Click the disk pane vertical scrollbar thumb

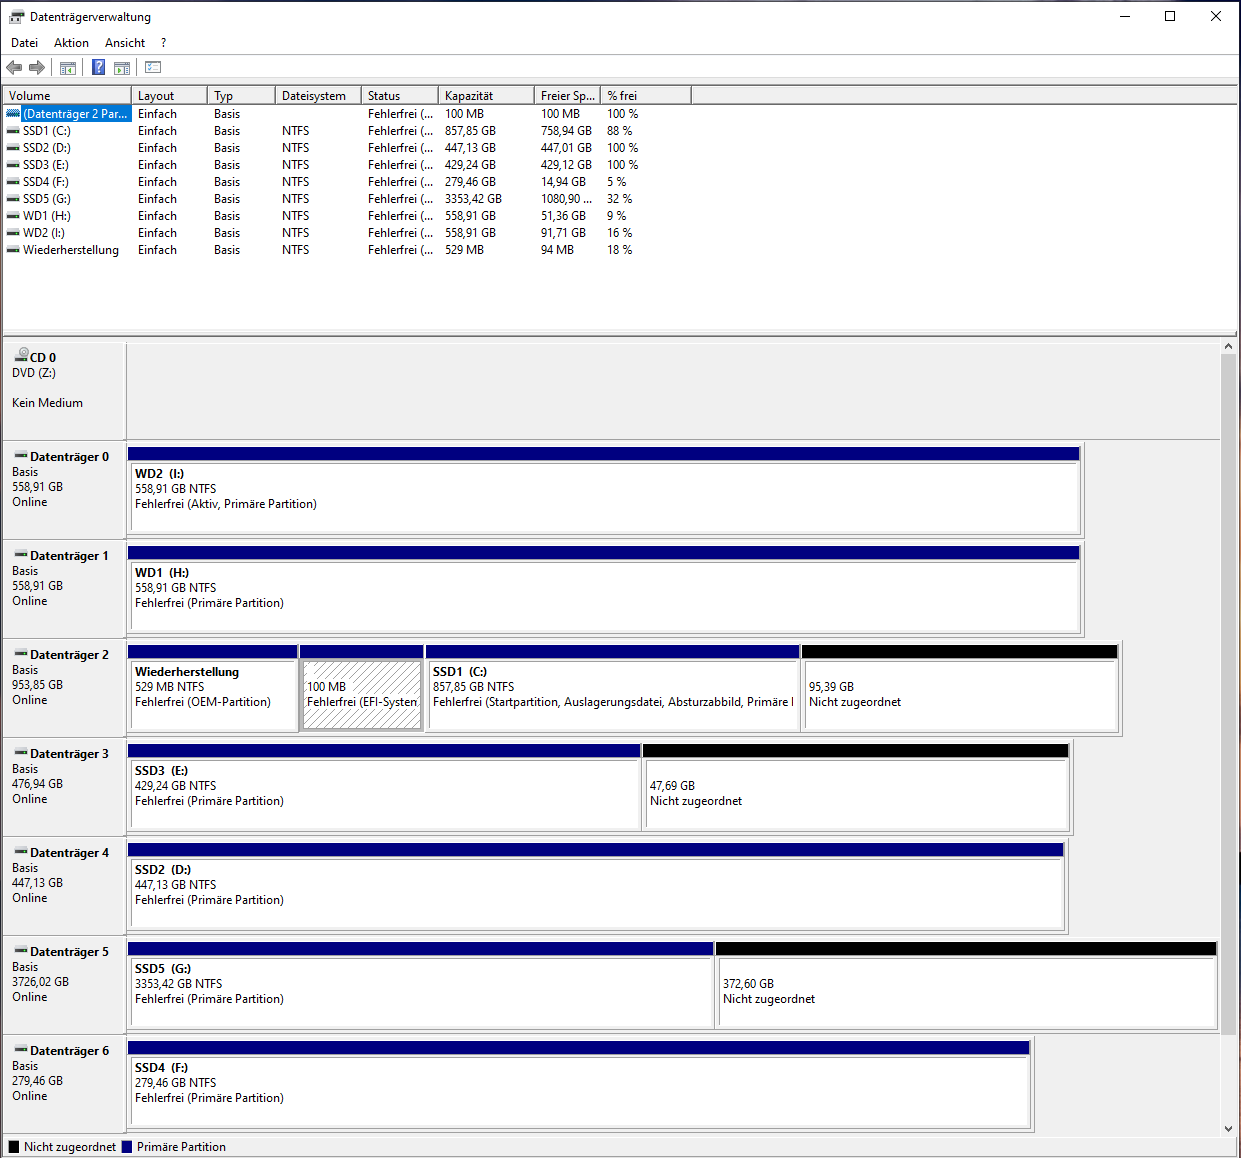point(1229,694)
